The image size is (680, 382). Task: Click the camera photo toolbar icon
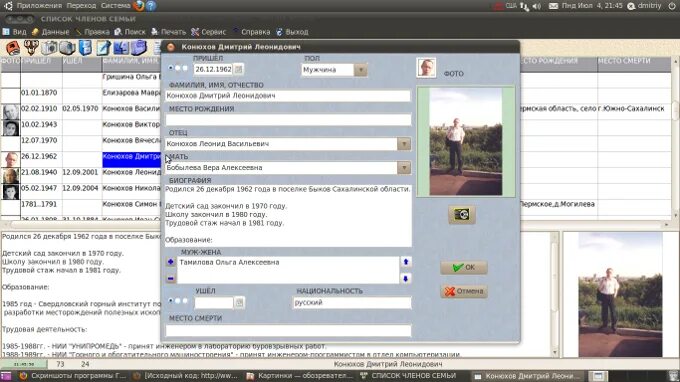49,47
